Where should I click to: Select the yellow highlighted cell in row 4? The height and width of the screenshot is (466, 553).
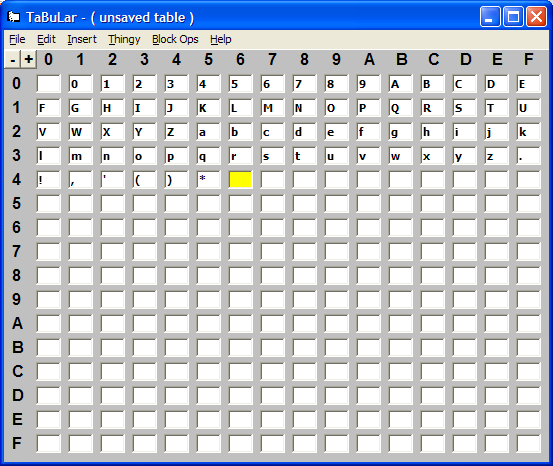point(240,180)
